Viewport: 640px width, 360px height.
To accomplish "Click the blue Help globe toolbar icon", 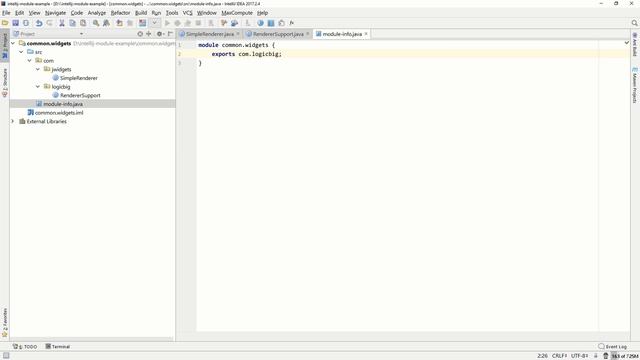I will click(x=260, y=23).
